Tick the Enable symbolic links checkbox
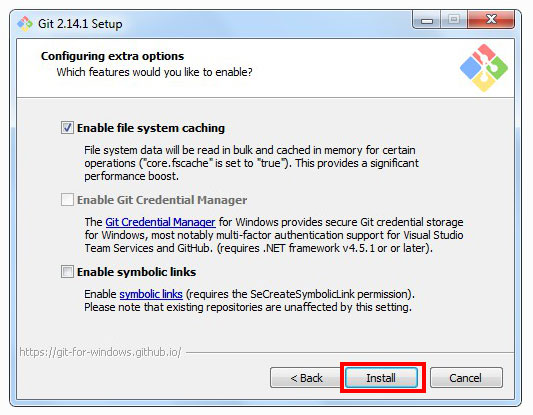This screenshot has height=415, width=533. (x=67, y=272)
